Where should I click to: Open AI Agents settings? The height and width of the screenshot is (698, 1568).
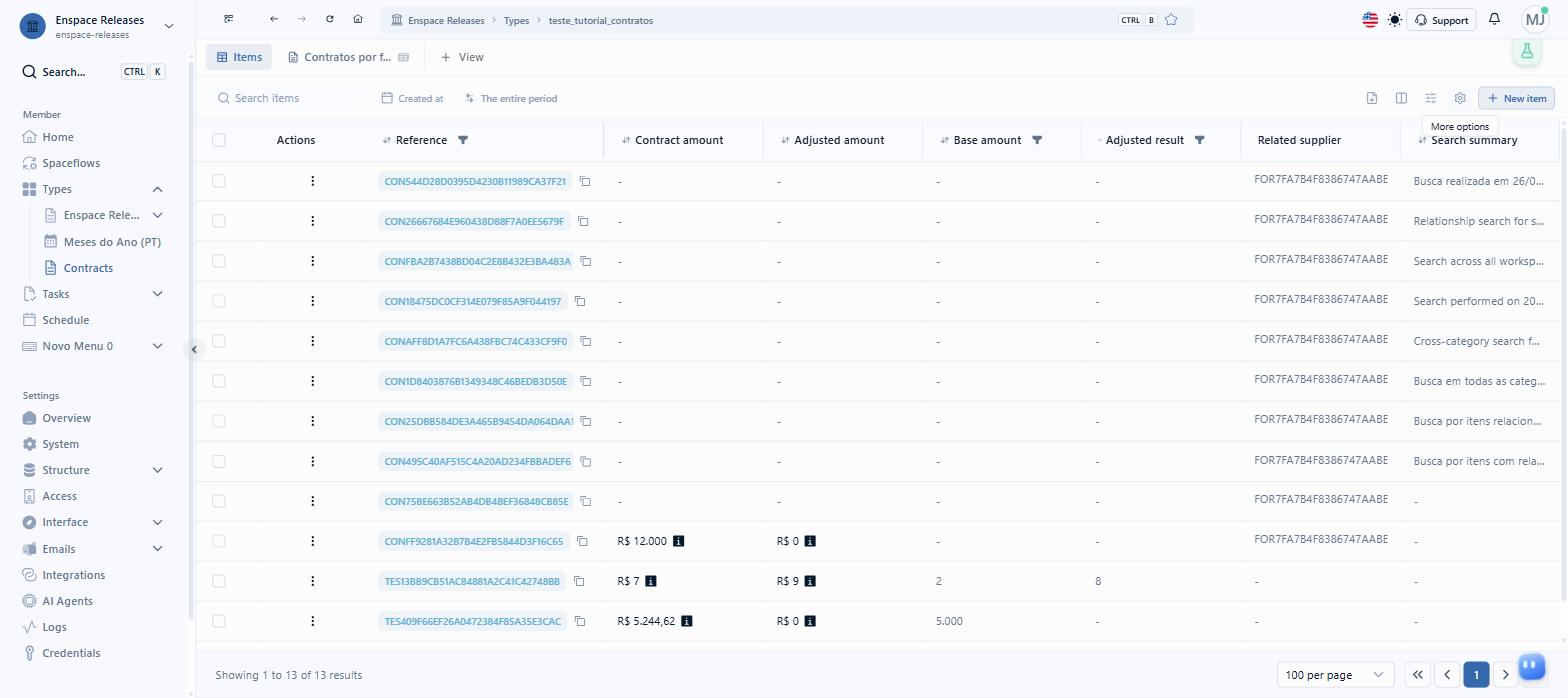pos(67,601)
